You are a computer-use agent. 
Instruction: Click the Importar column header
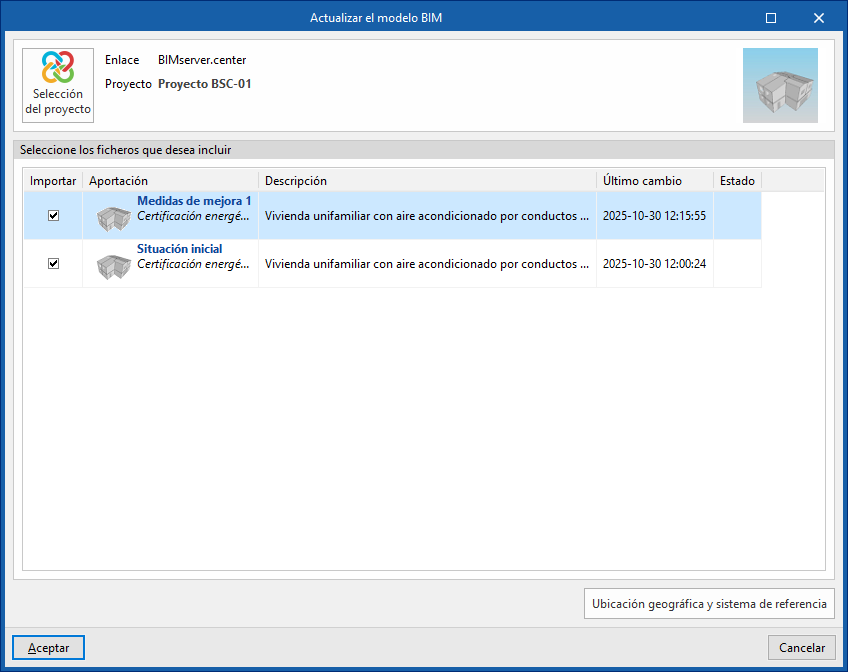click(x=53, y=181)
